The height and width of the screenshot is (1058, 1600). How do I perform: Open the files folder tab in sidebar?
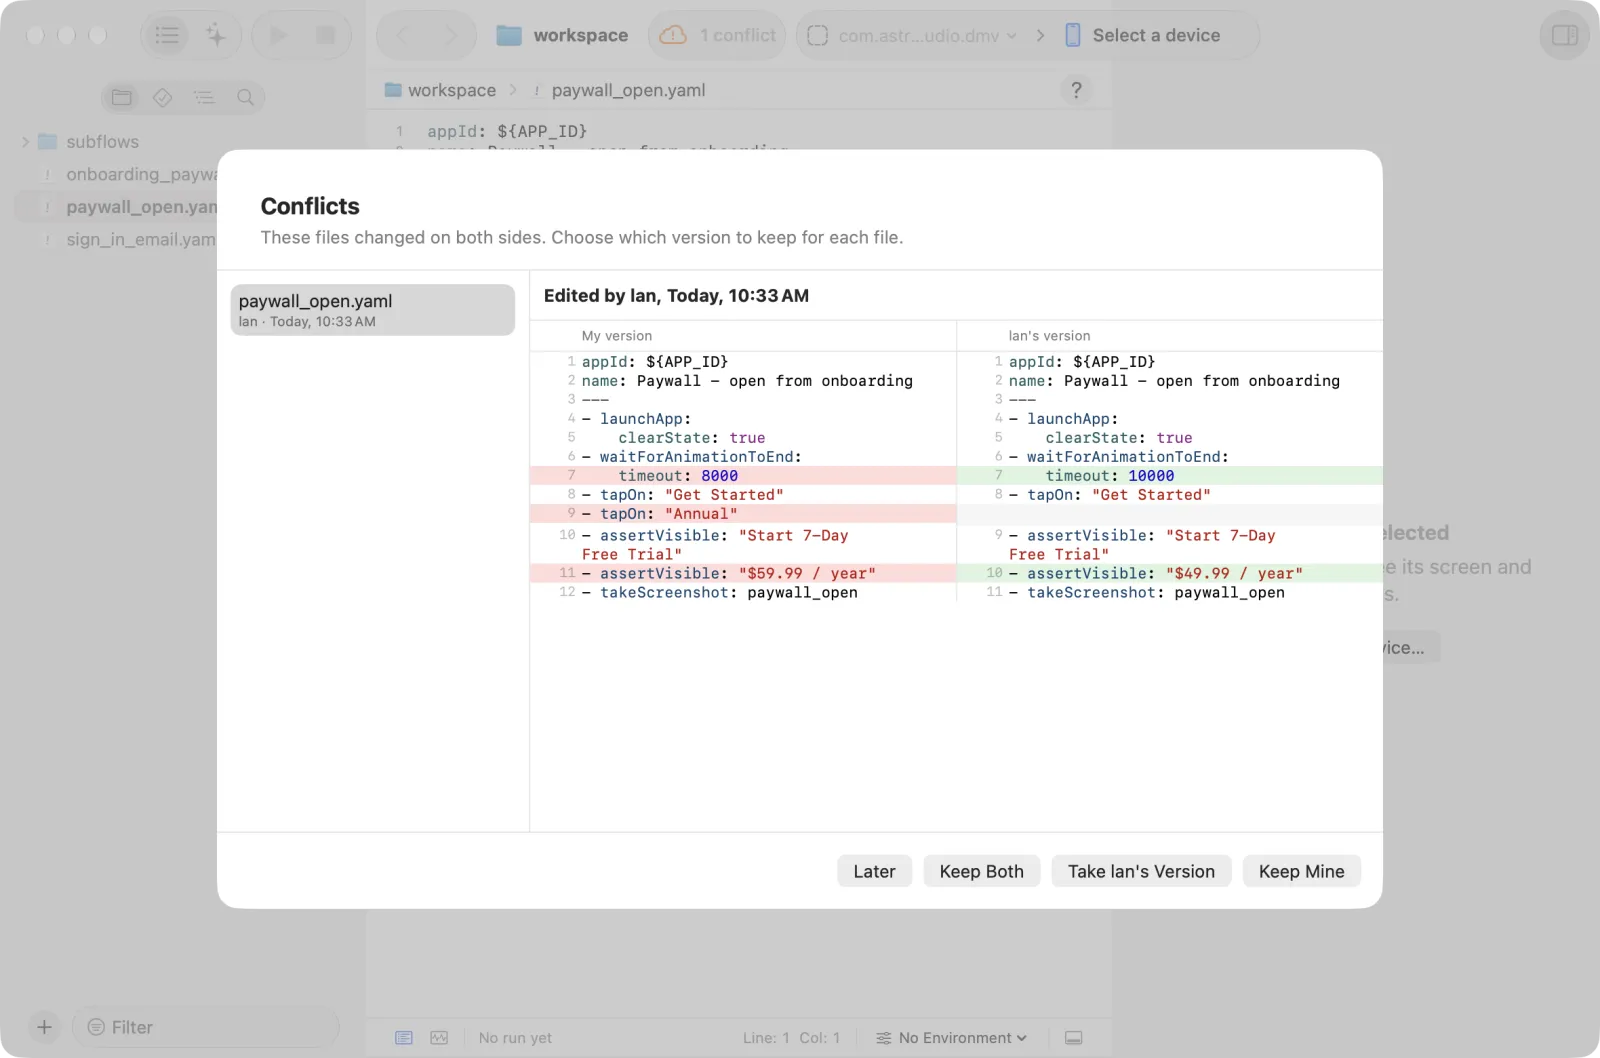click(x=122, y=97)
